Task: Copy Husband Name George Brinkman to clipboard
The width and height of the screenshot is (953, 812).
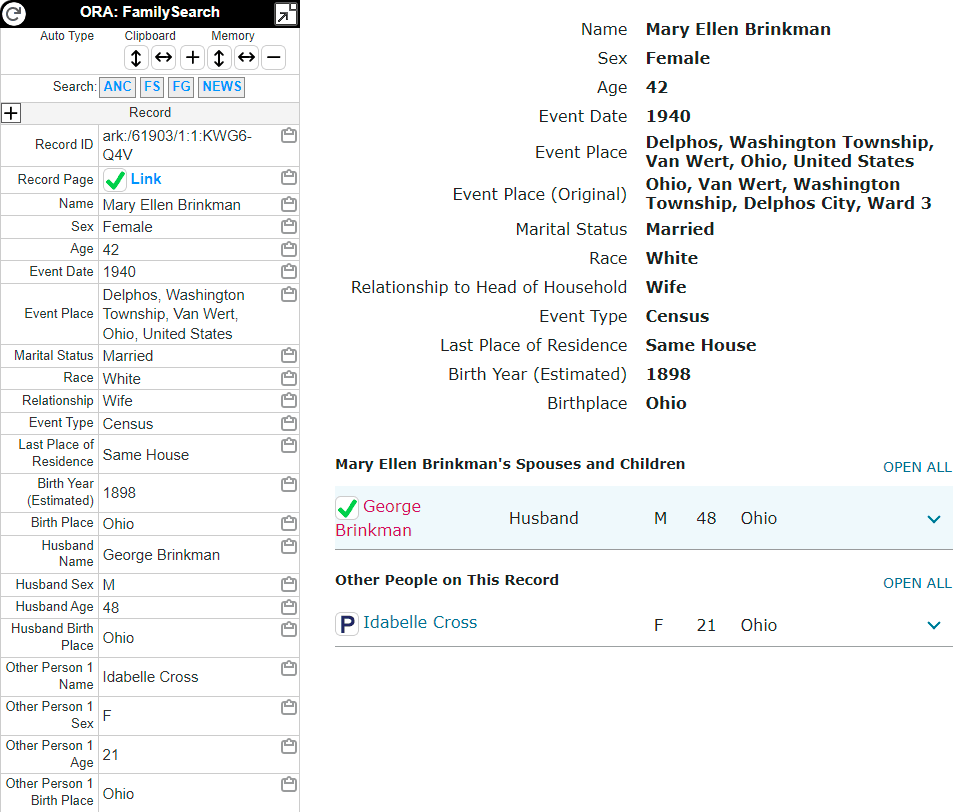Action: 289,546
